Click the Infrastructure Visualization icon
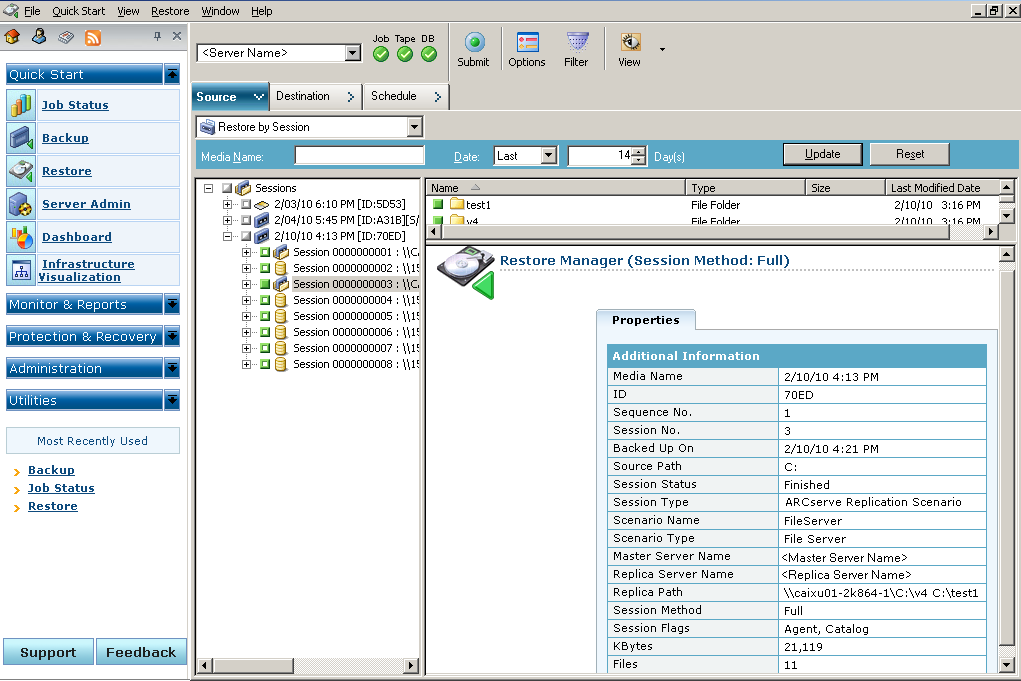The image size is (1021, 681). pyautogui.click(x=21, y=270)
